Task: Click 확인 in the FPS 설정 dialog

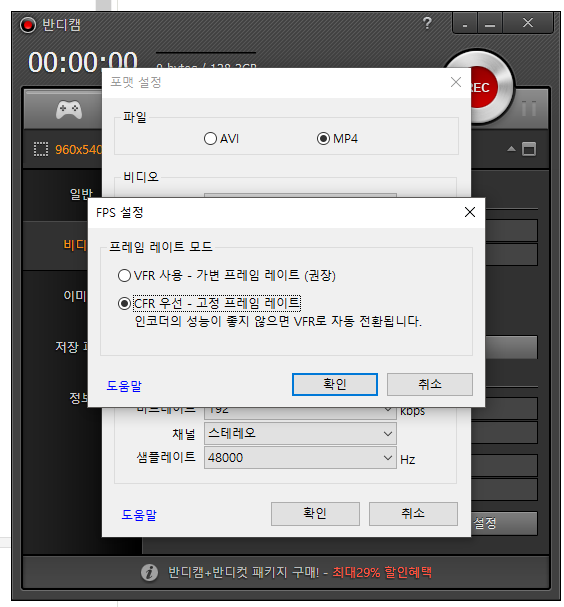Action: (x=334, y=384)
